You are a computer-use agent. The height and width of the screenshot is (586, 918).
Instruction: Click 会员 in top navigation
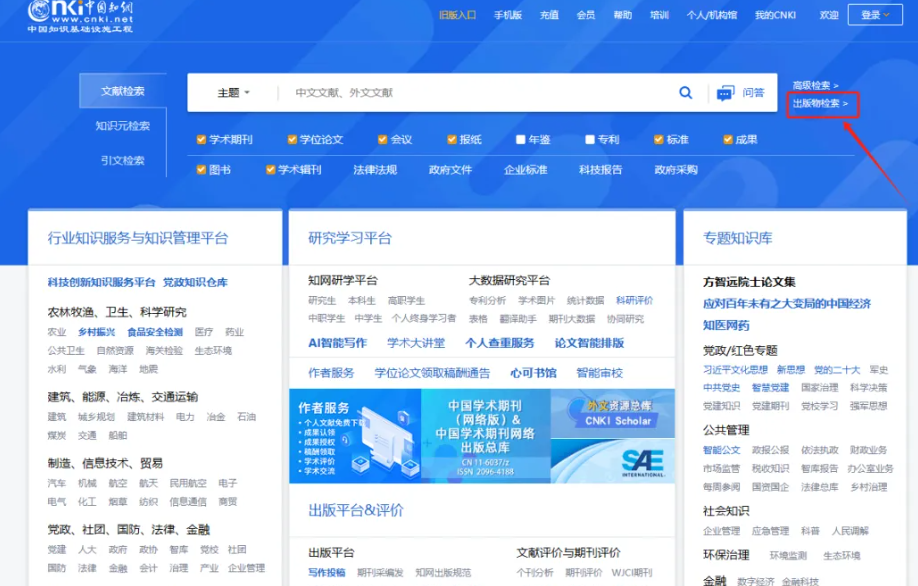pyautogui.click(x=586, y=15)
